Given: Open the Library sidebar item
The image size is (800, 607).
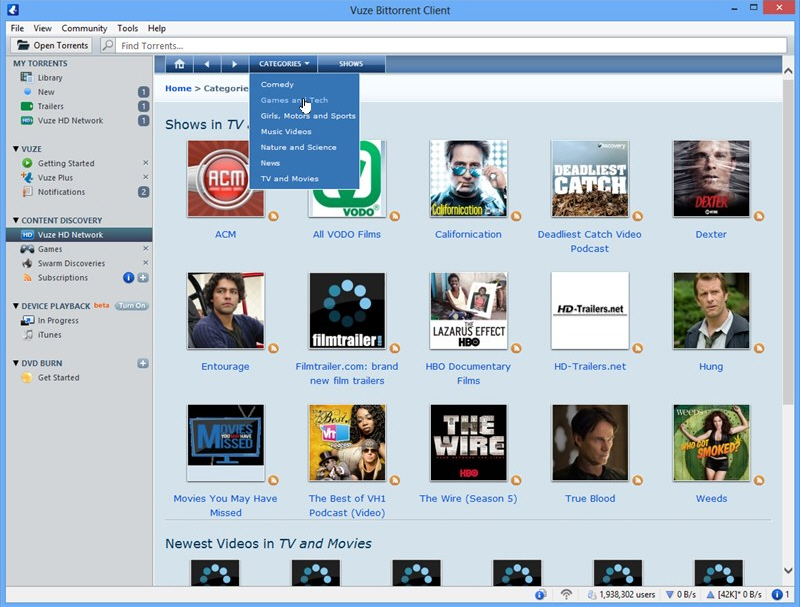Looking at the screenshot, I should click(50, 78).
